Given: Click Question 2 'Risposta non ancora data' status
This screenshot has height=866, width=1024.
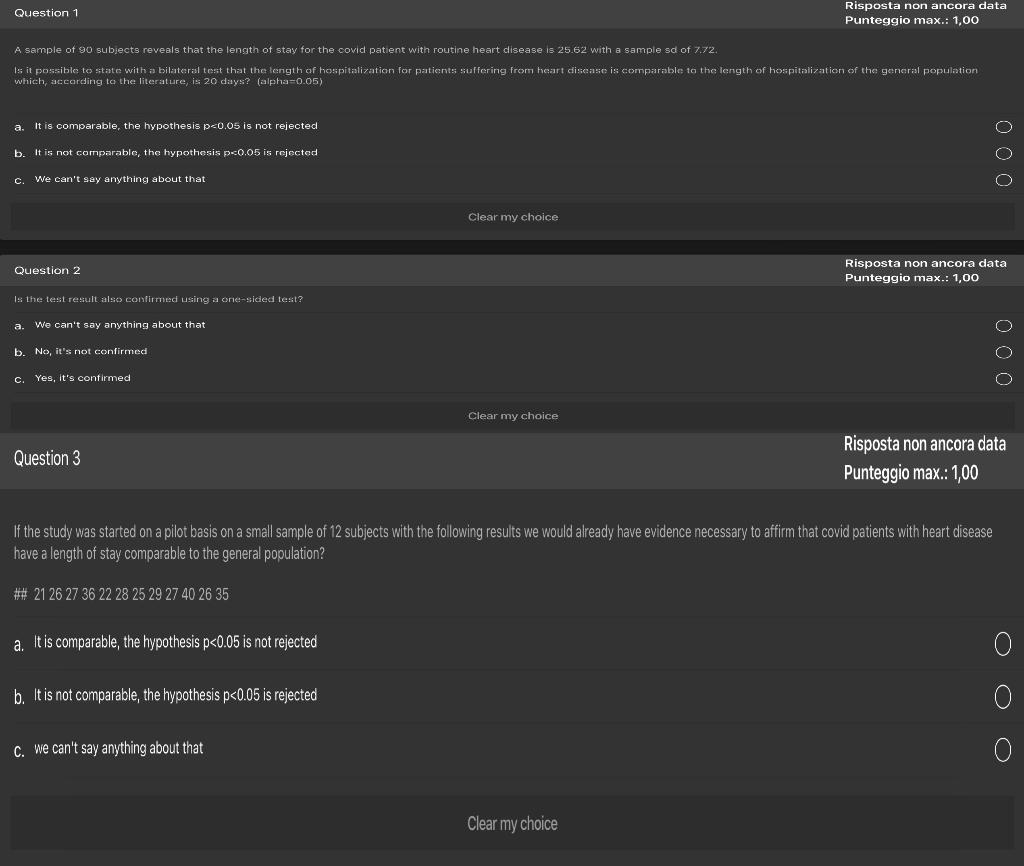Looking at the screenshot, I should [x=926, y=263].
